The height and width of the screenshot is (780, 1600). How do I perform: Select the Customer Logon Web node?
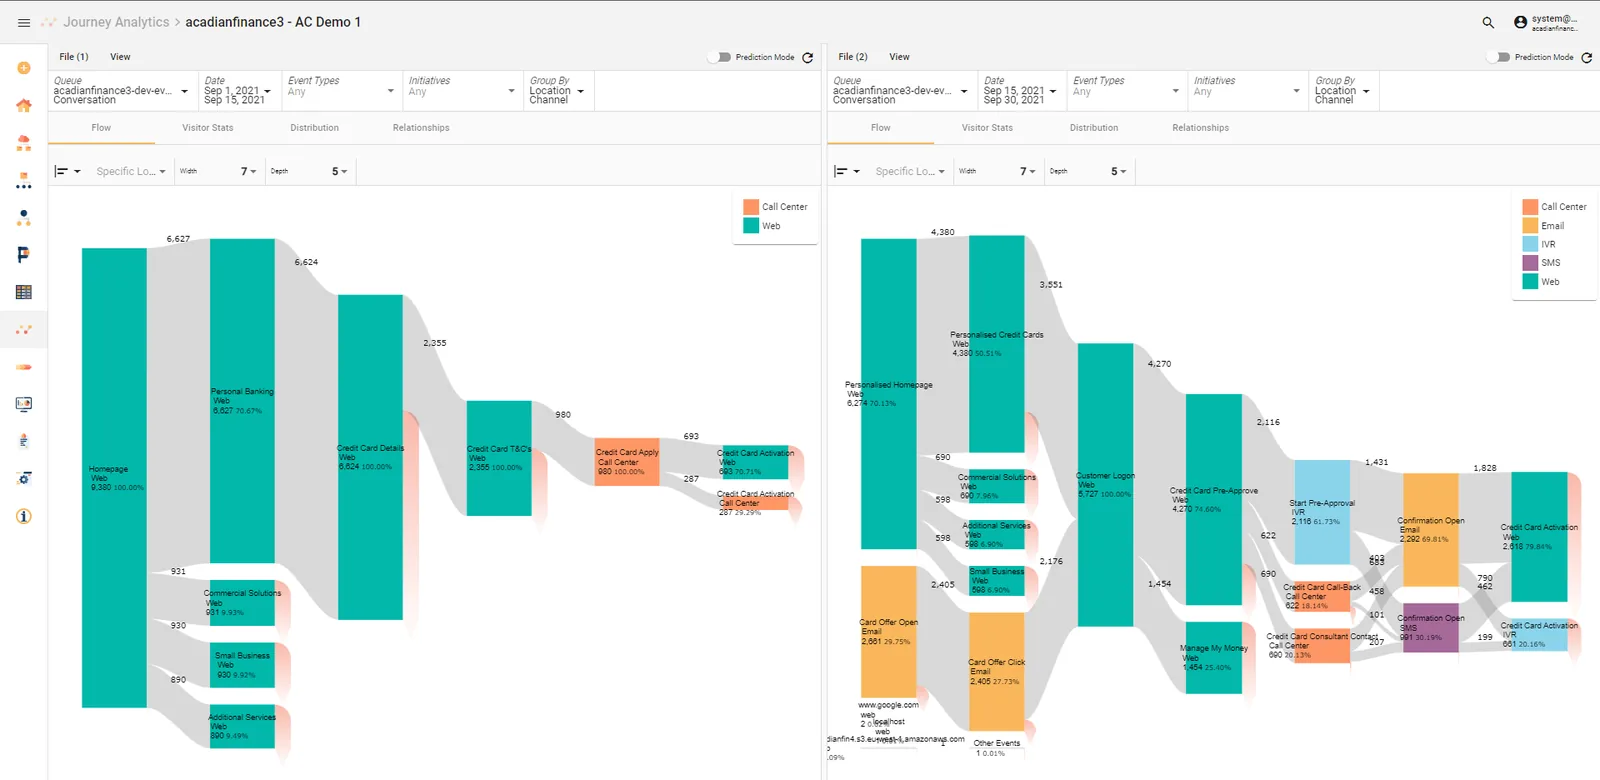[x=1105, y=485]
